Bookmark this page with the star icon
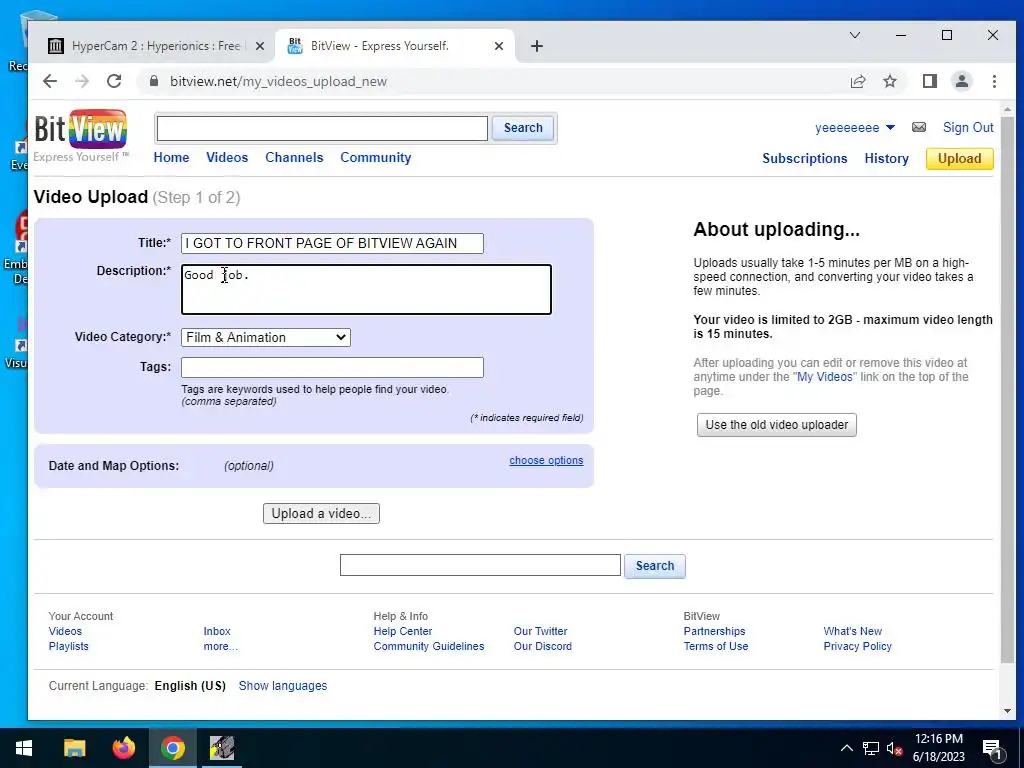Screen dimensions: 1024x768 pos(889,81)
